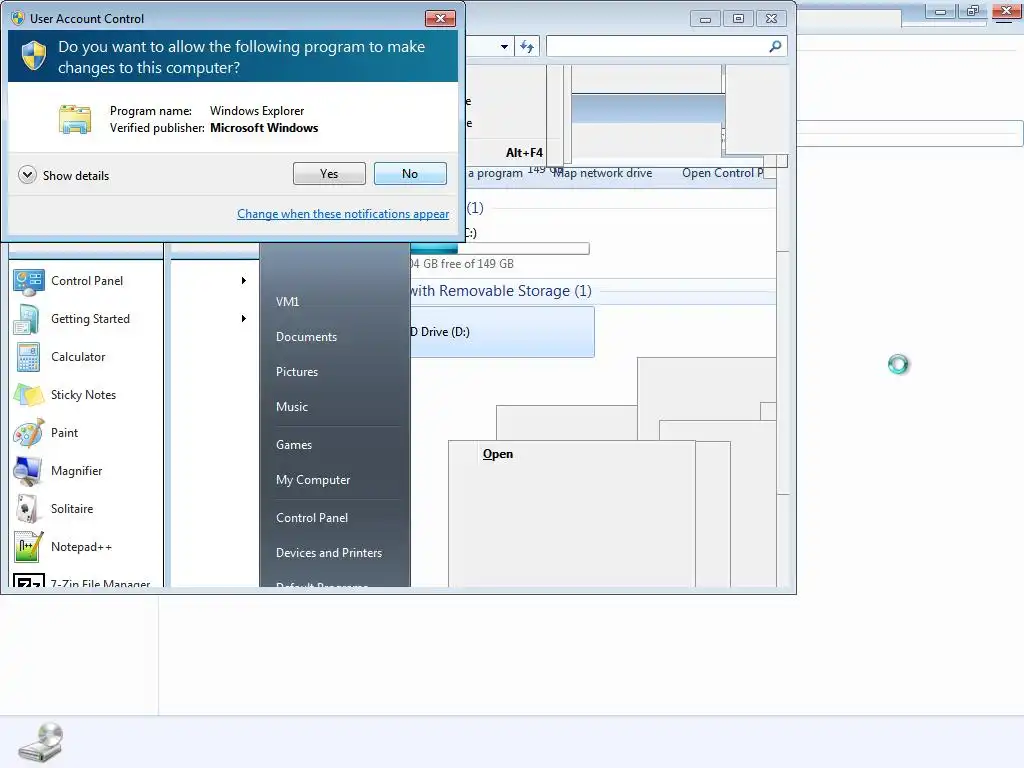
Task: Open the address bar history dropdown arrow
Action: tap(504, 47)
